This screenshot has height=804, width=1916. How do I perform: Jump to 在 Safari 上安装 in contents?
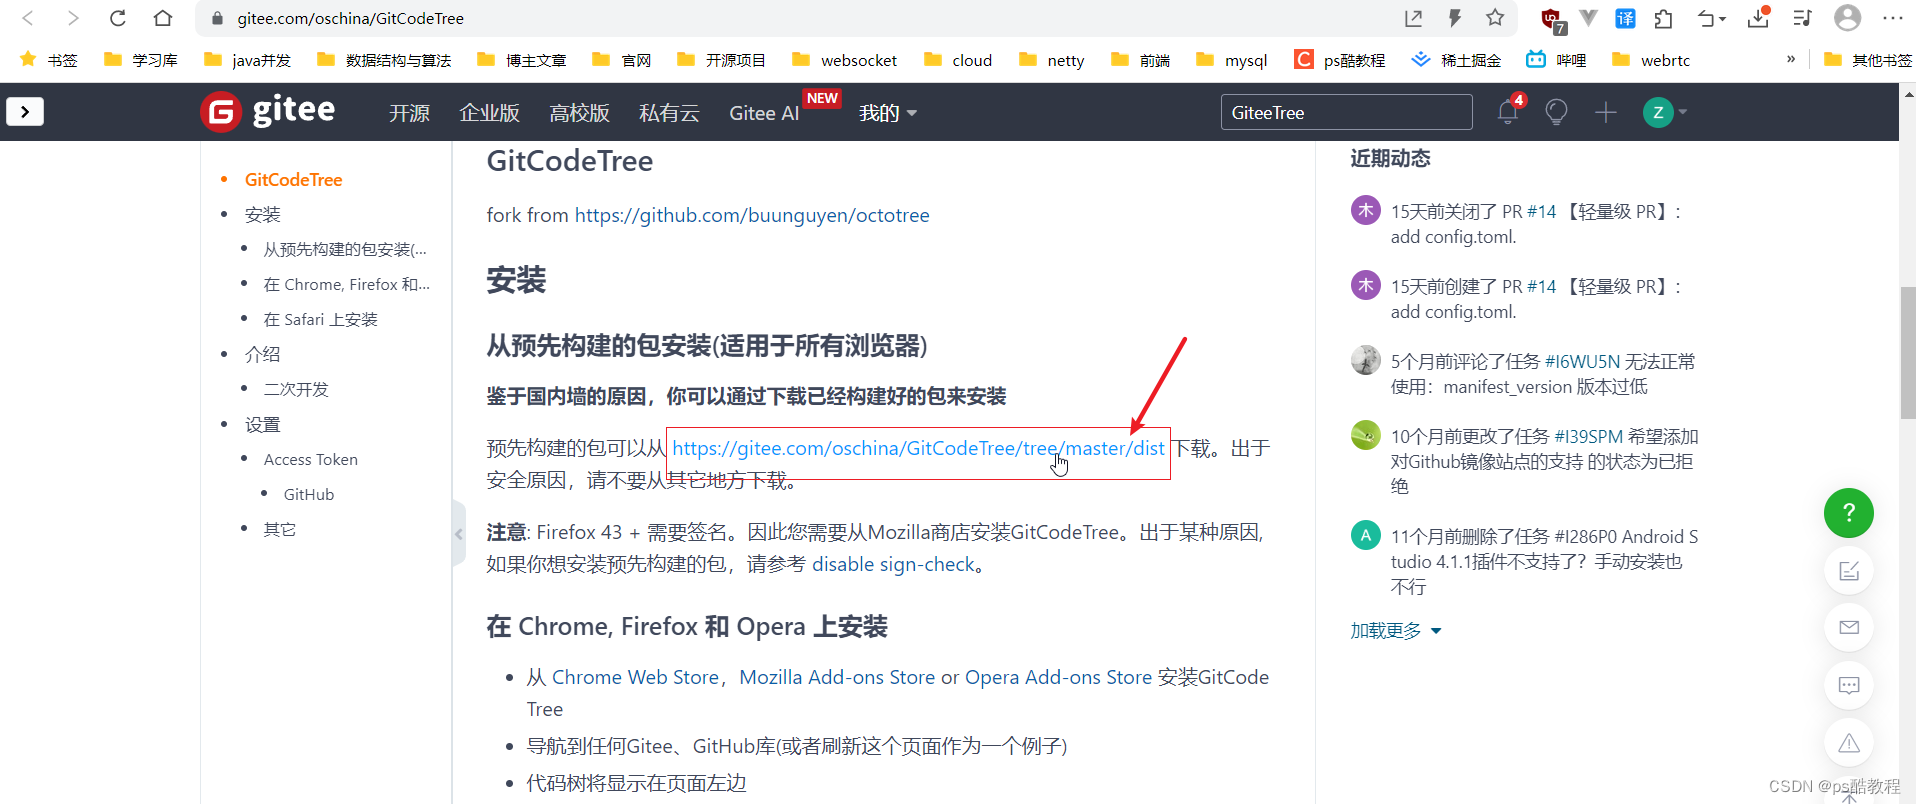pos(321,320)
